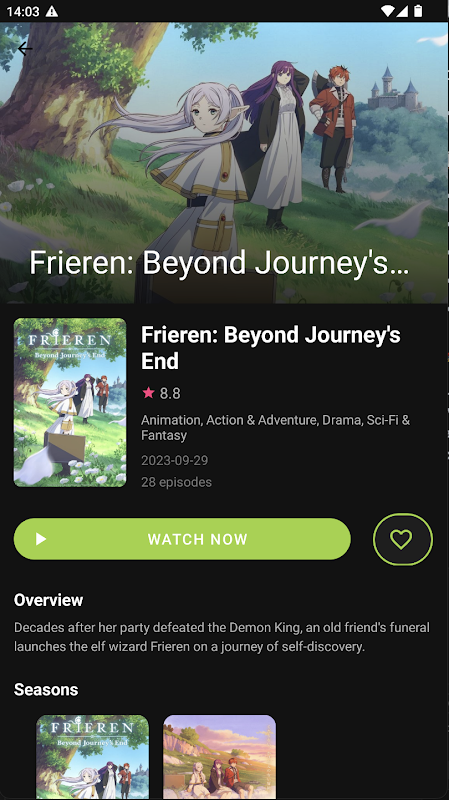Tap the battery status icon
The height and width of the screenshot is (800, 449).
(x=418, y=11)
